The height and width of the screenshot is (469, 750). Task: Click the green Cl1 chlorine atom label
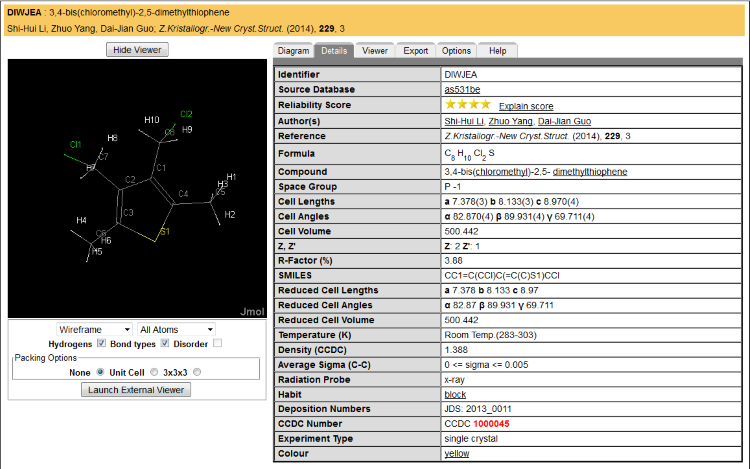click(75, 144)
